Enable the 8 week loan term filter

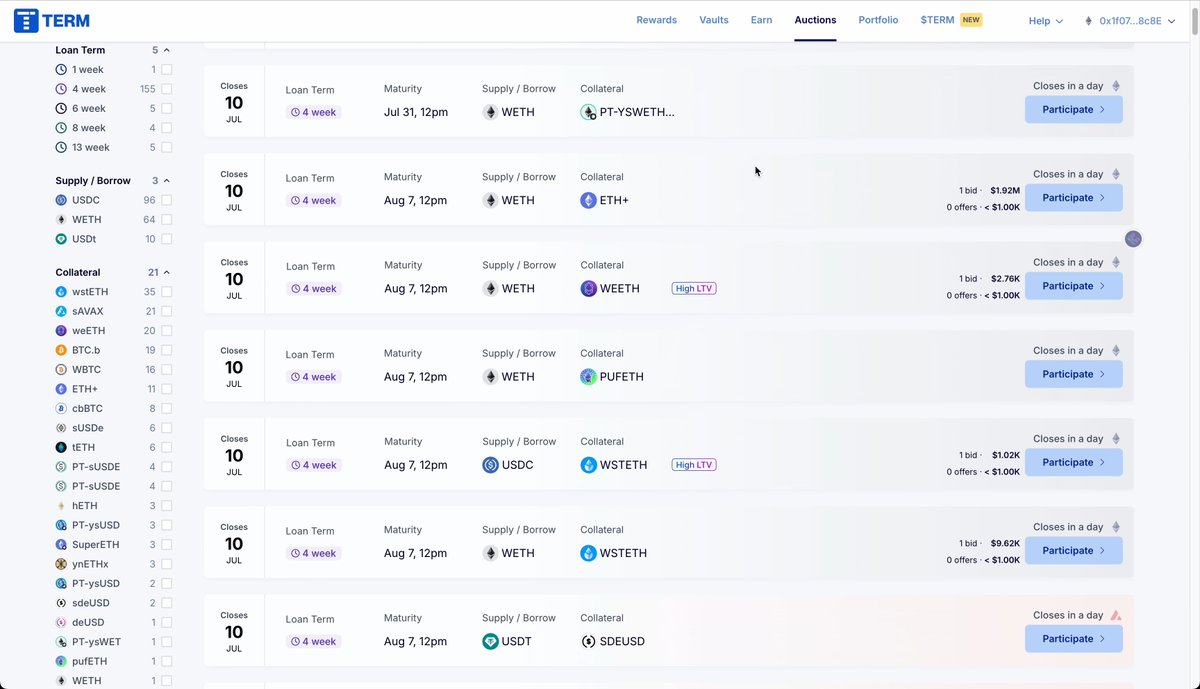click(167, 128)
